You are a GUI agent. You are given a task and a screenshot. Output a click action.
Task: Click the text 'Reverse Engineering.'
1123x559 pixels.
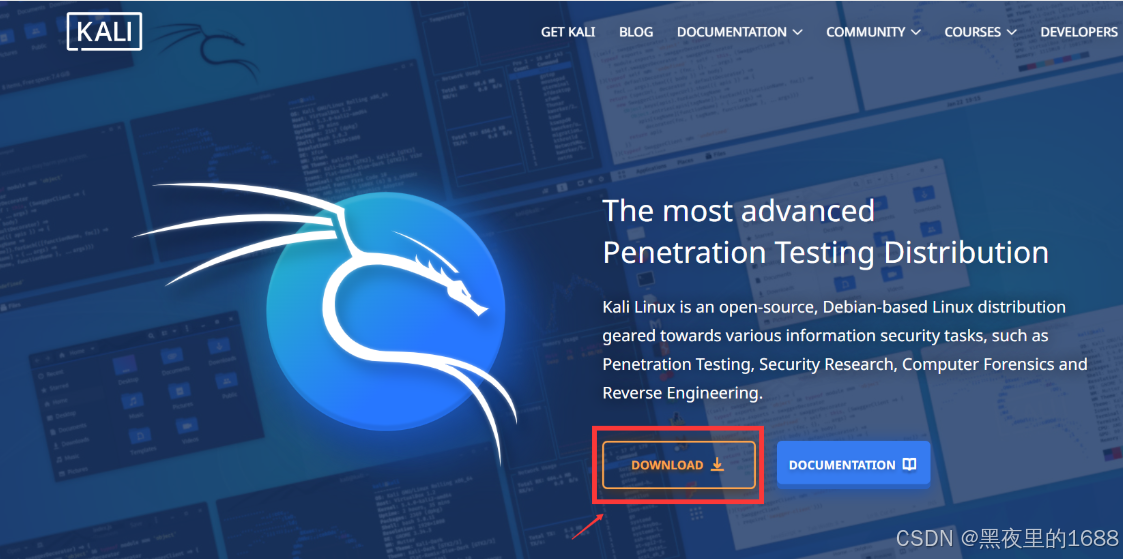[683, 393]
